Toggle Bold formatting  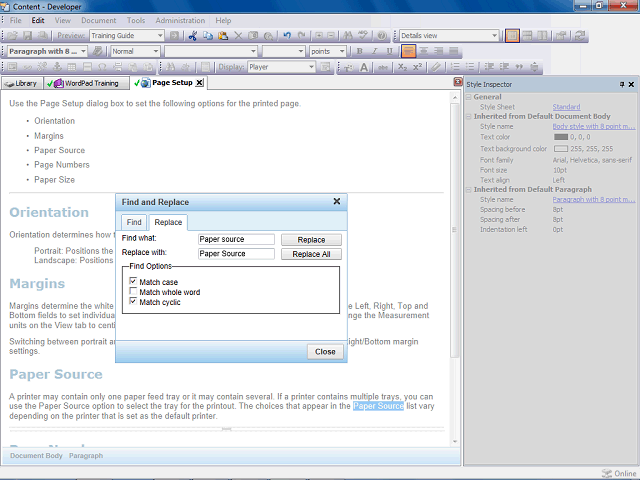[359, 51]
